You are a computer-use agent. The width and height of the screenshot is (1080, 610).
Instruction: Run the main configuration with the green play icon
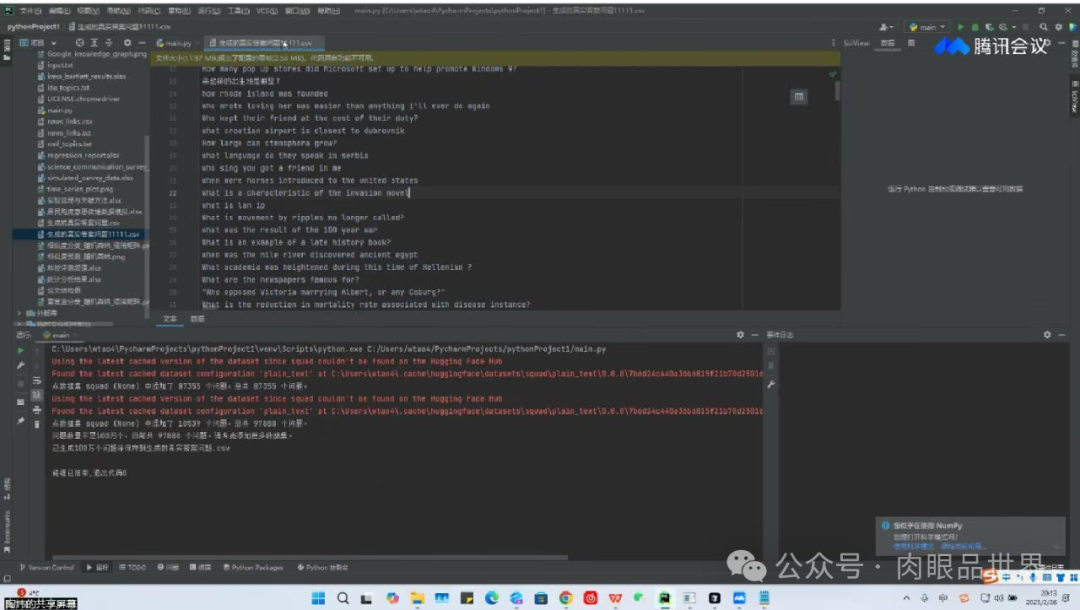[x=960, y=27]
